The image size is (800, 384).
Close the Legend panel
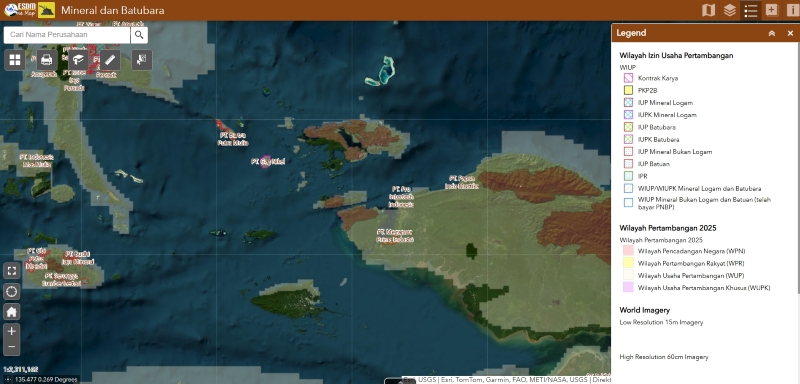pyautogui.click(x=790, y=33)
